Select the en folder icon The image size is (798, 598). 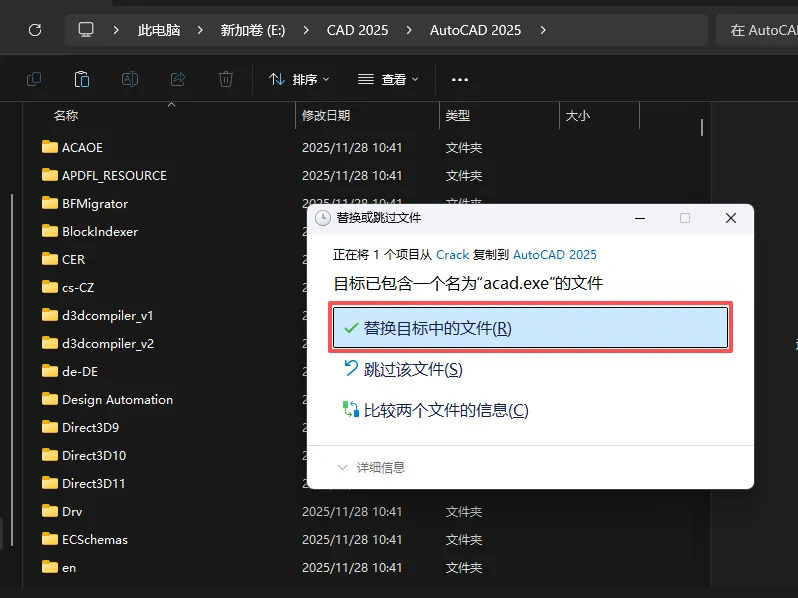pyautogui.click(x=49, y=567)
